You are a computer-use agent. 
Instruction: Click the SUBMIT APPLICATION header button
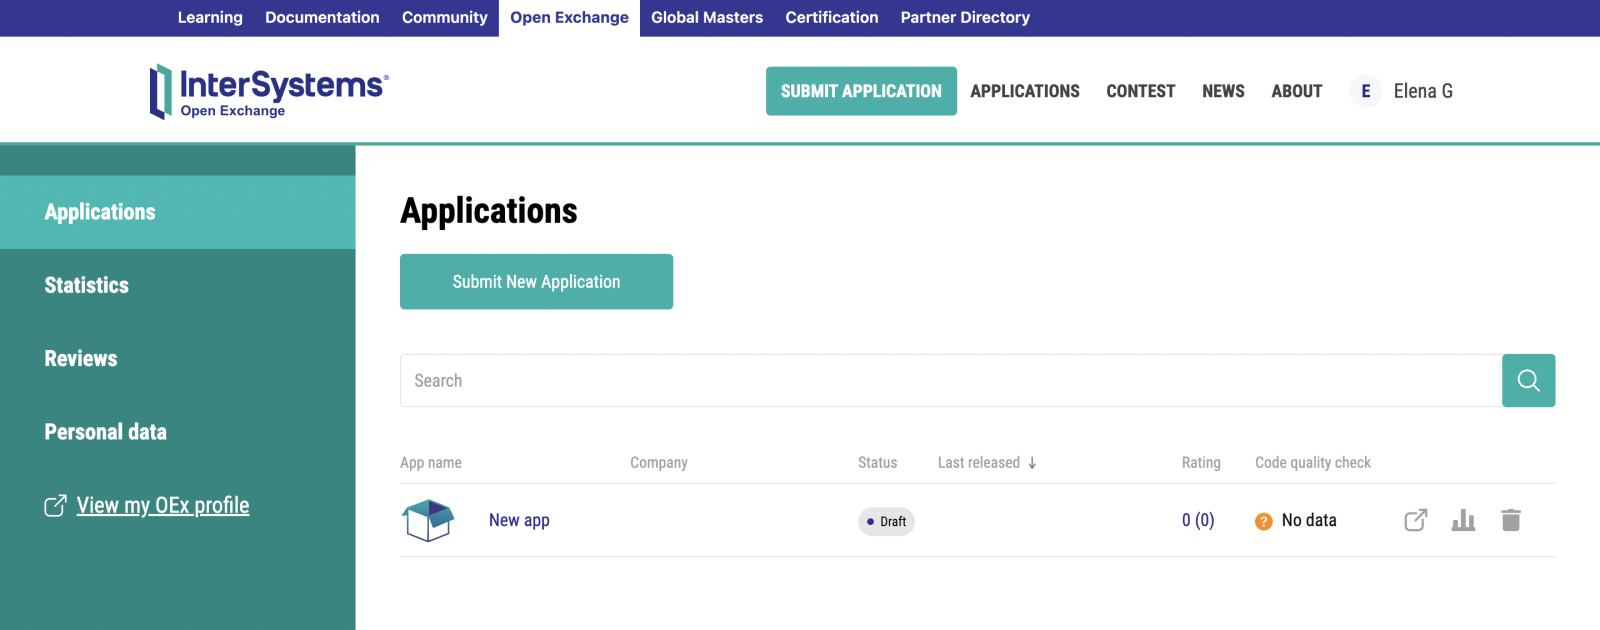pos(861,91)
